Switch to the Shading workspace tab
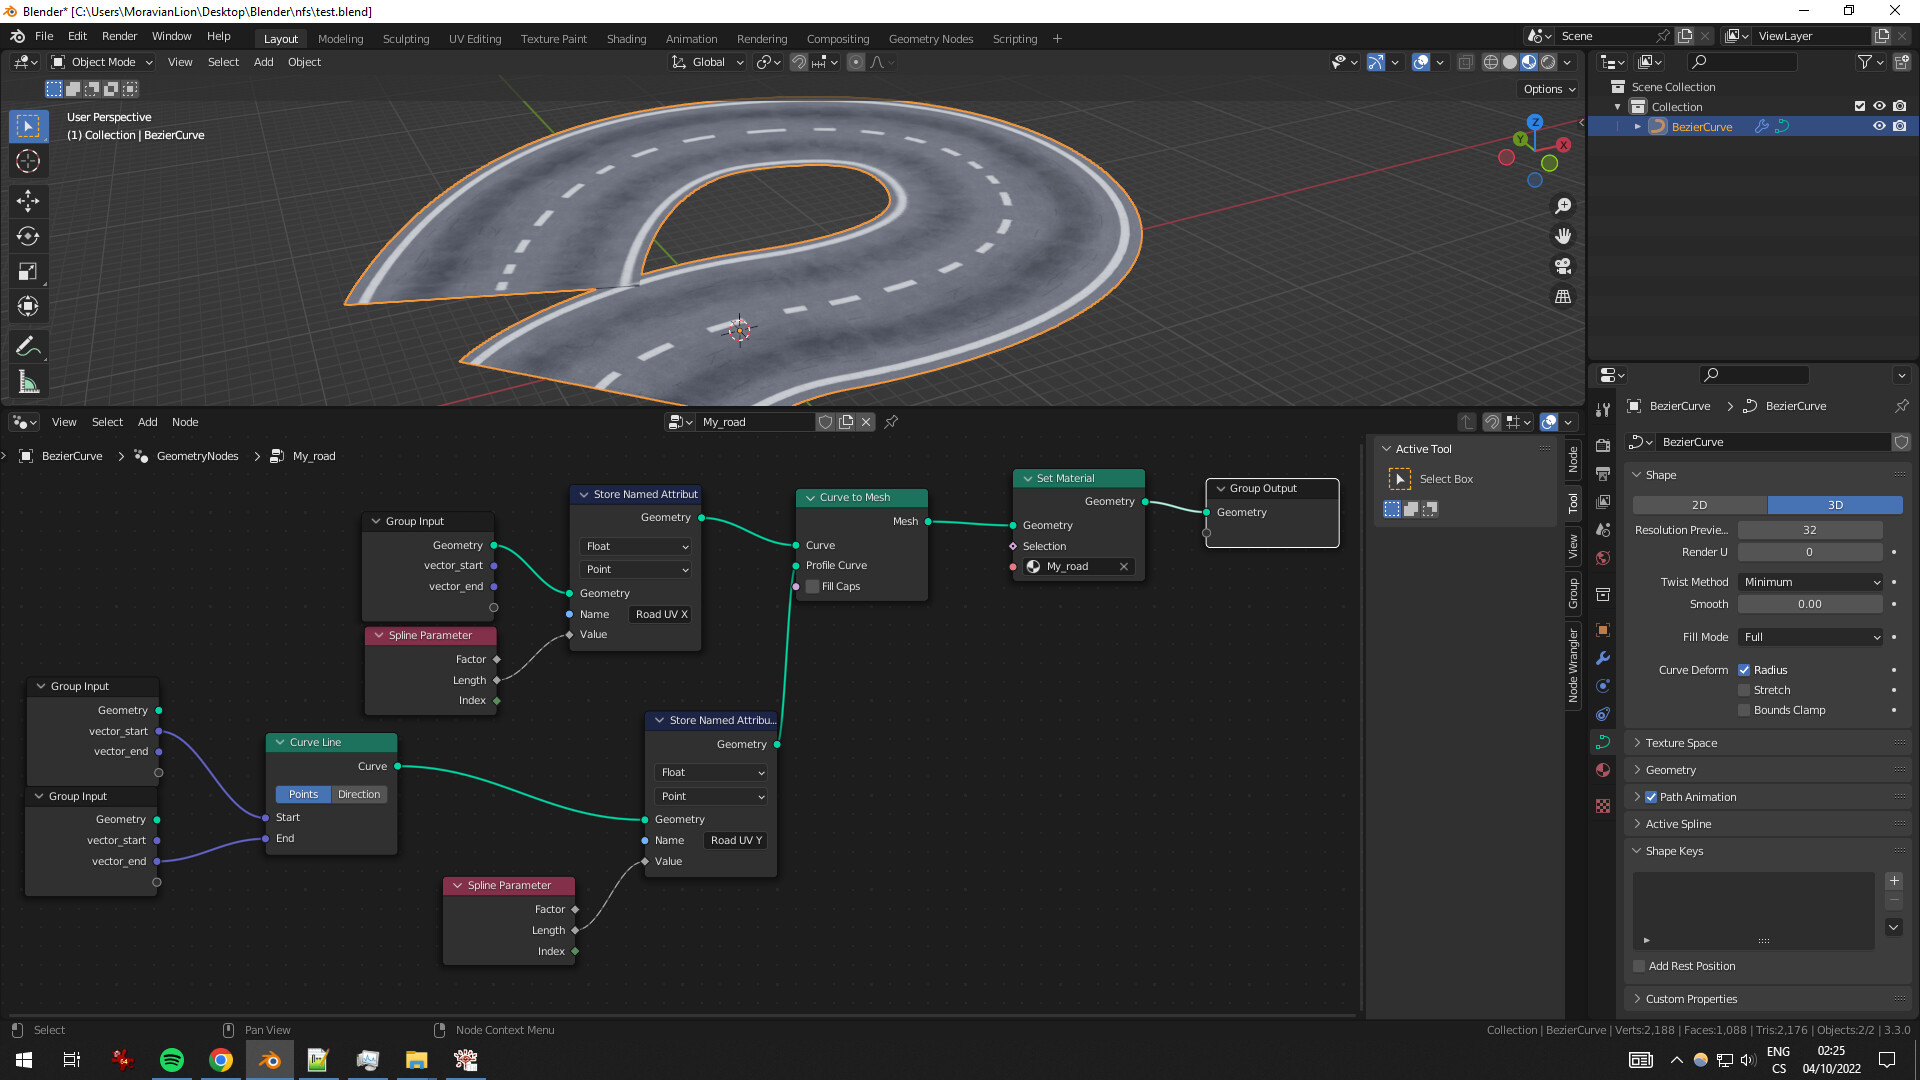Image resolution: width=1920 pixels, height=1080 pixels. 626,39
